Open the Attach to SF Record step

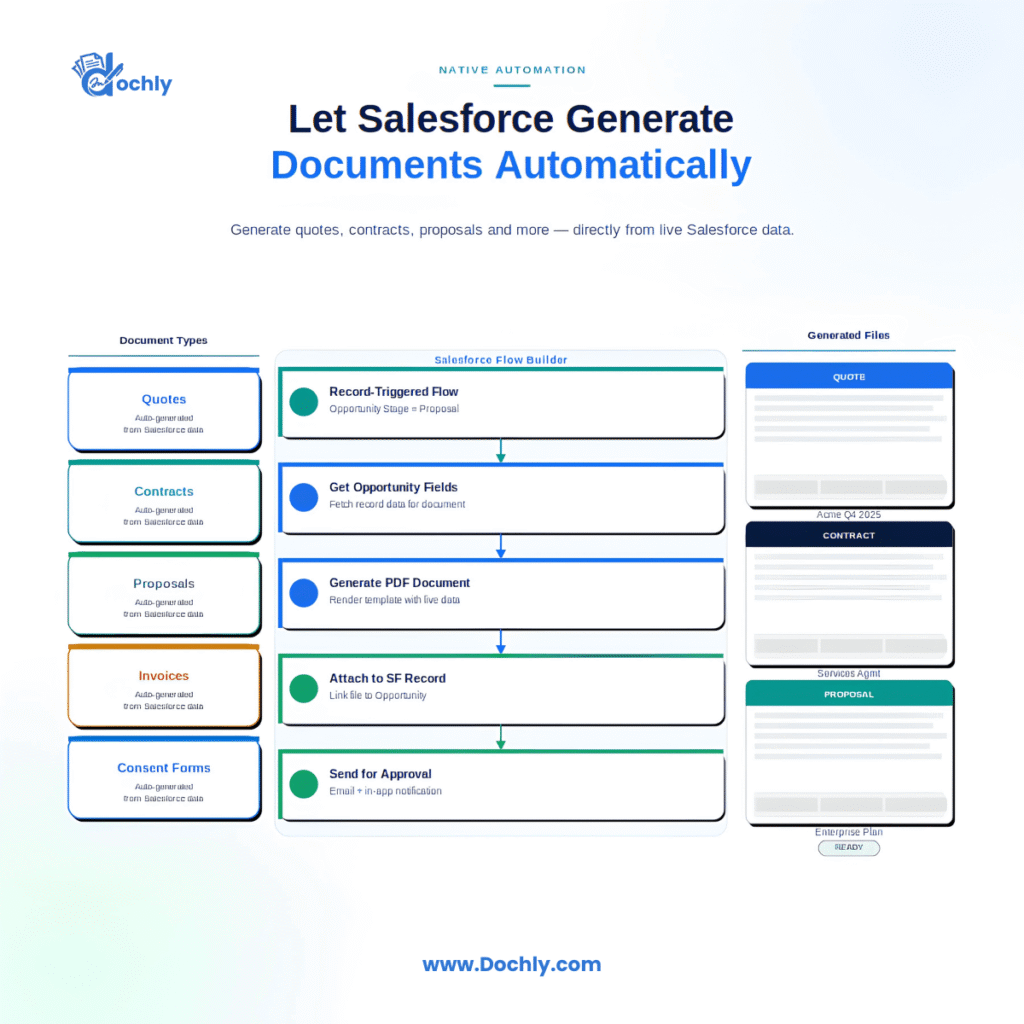[x=502, y=689]
